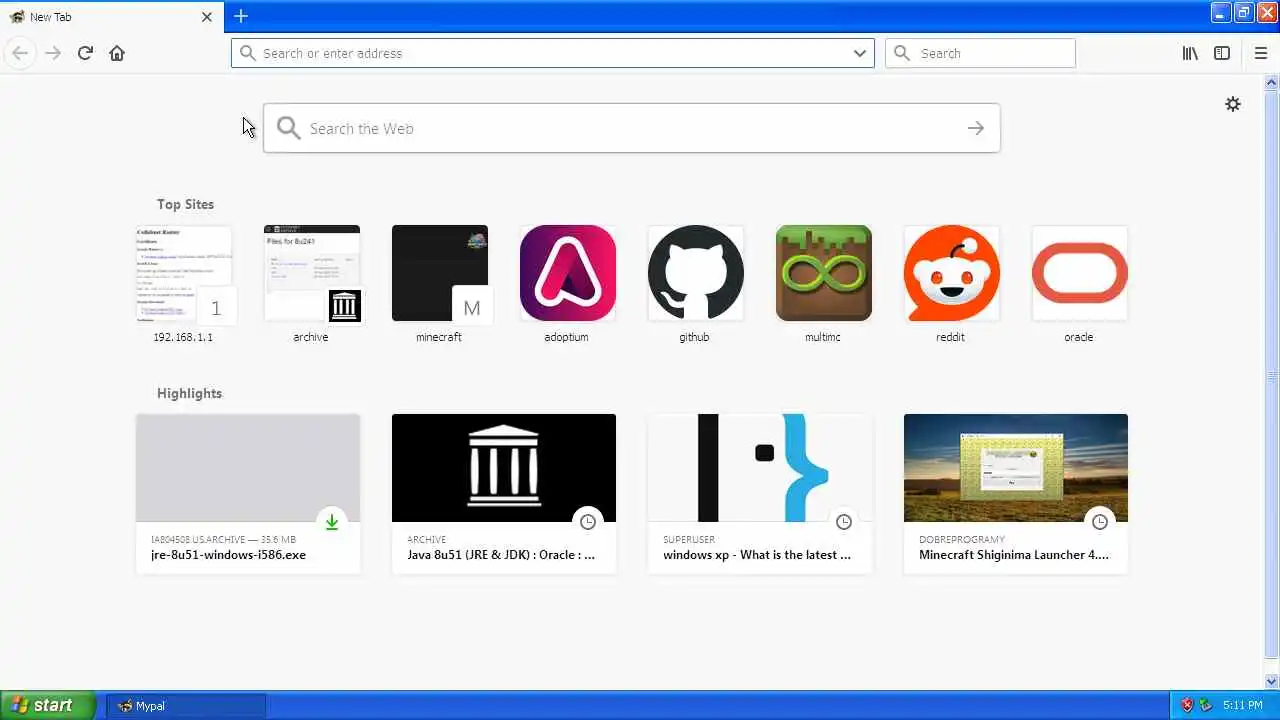Viewport: 1280px width, 720px height.
Task: Open the adoptium top site tile
Action: 567,273
